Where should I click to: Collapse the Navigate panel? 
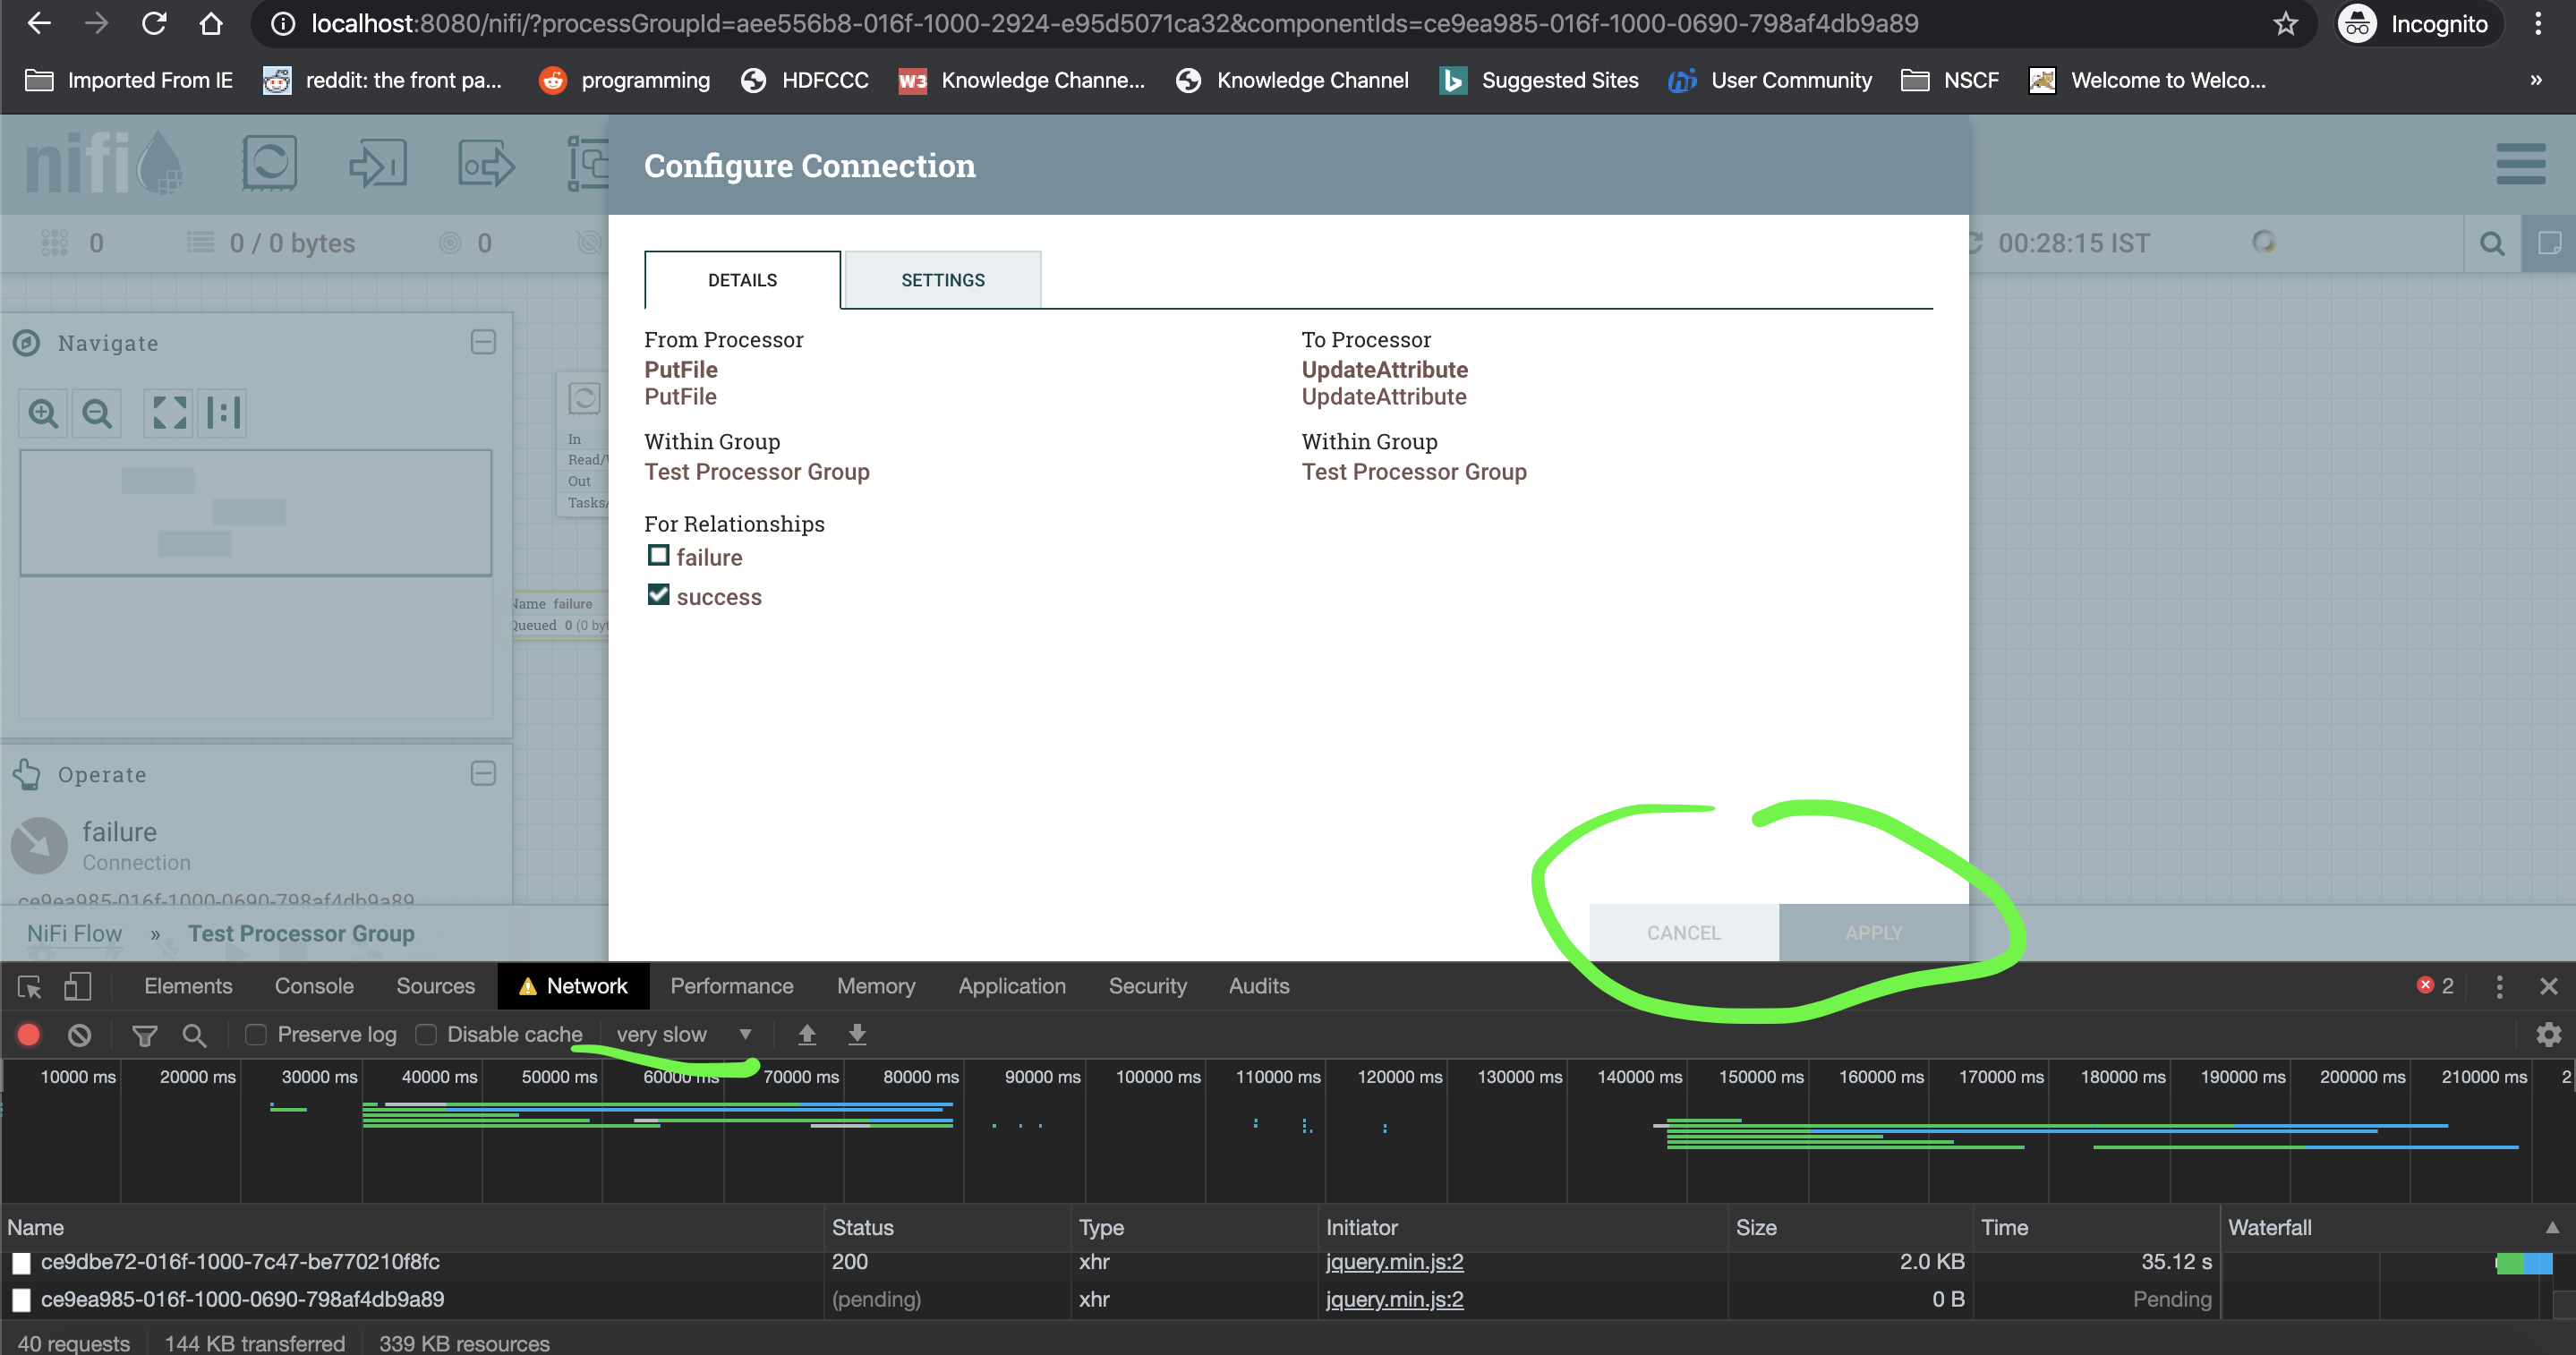pos(483,342)
